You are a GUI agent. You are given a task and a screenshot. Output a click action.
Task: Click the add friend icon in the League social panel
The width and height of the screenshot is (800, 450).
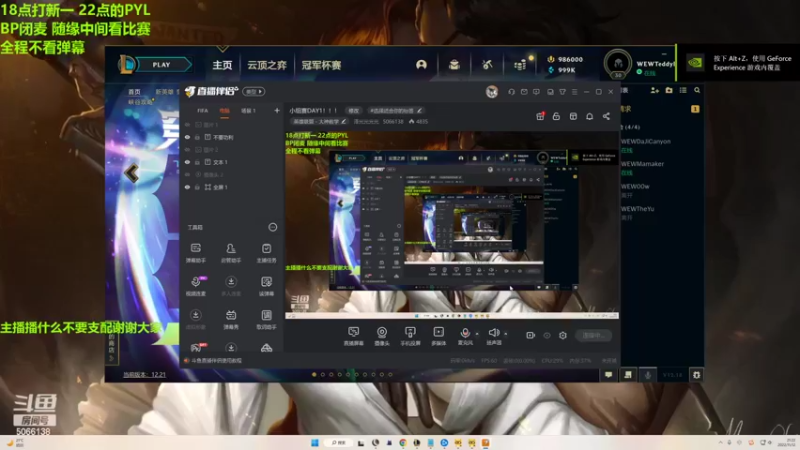pos(655,90)
